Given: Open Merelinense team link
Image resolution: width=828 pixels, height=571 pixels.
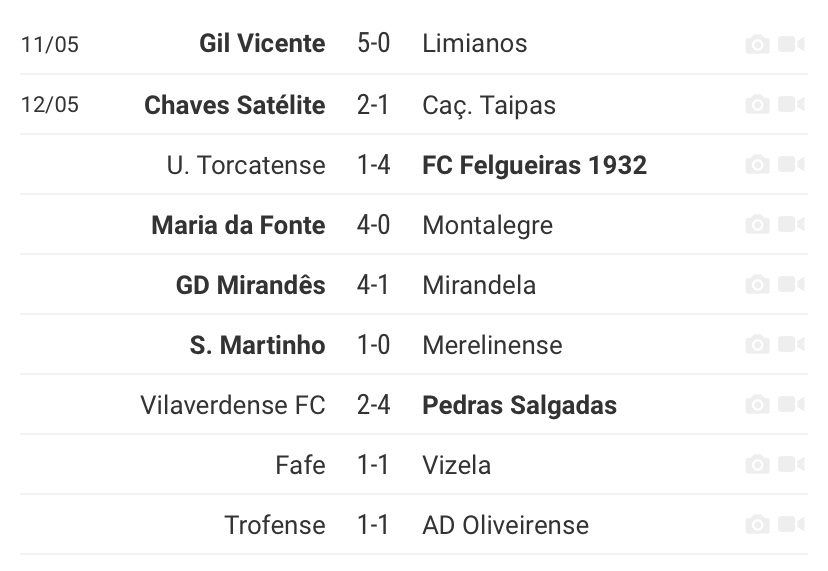Looking at the screenshot, I should 492,345.
